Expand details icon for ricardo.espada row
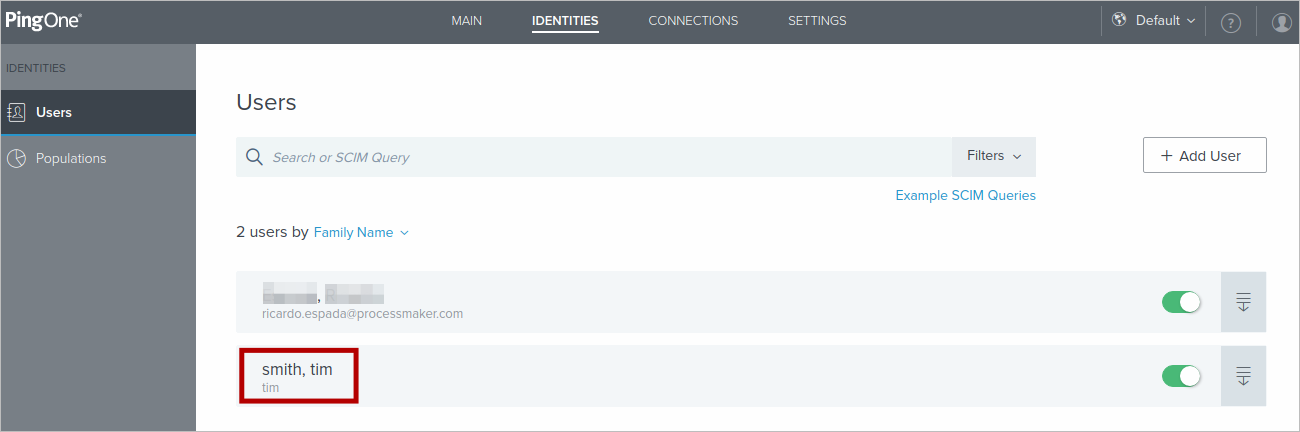This screenshot has width=1300, height=432. tap(1243, 302)
